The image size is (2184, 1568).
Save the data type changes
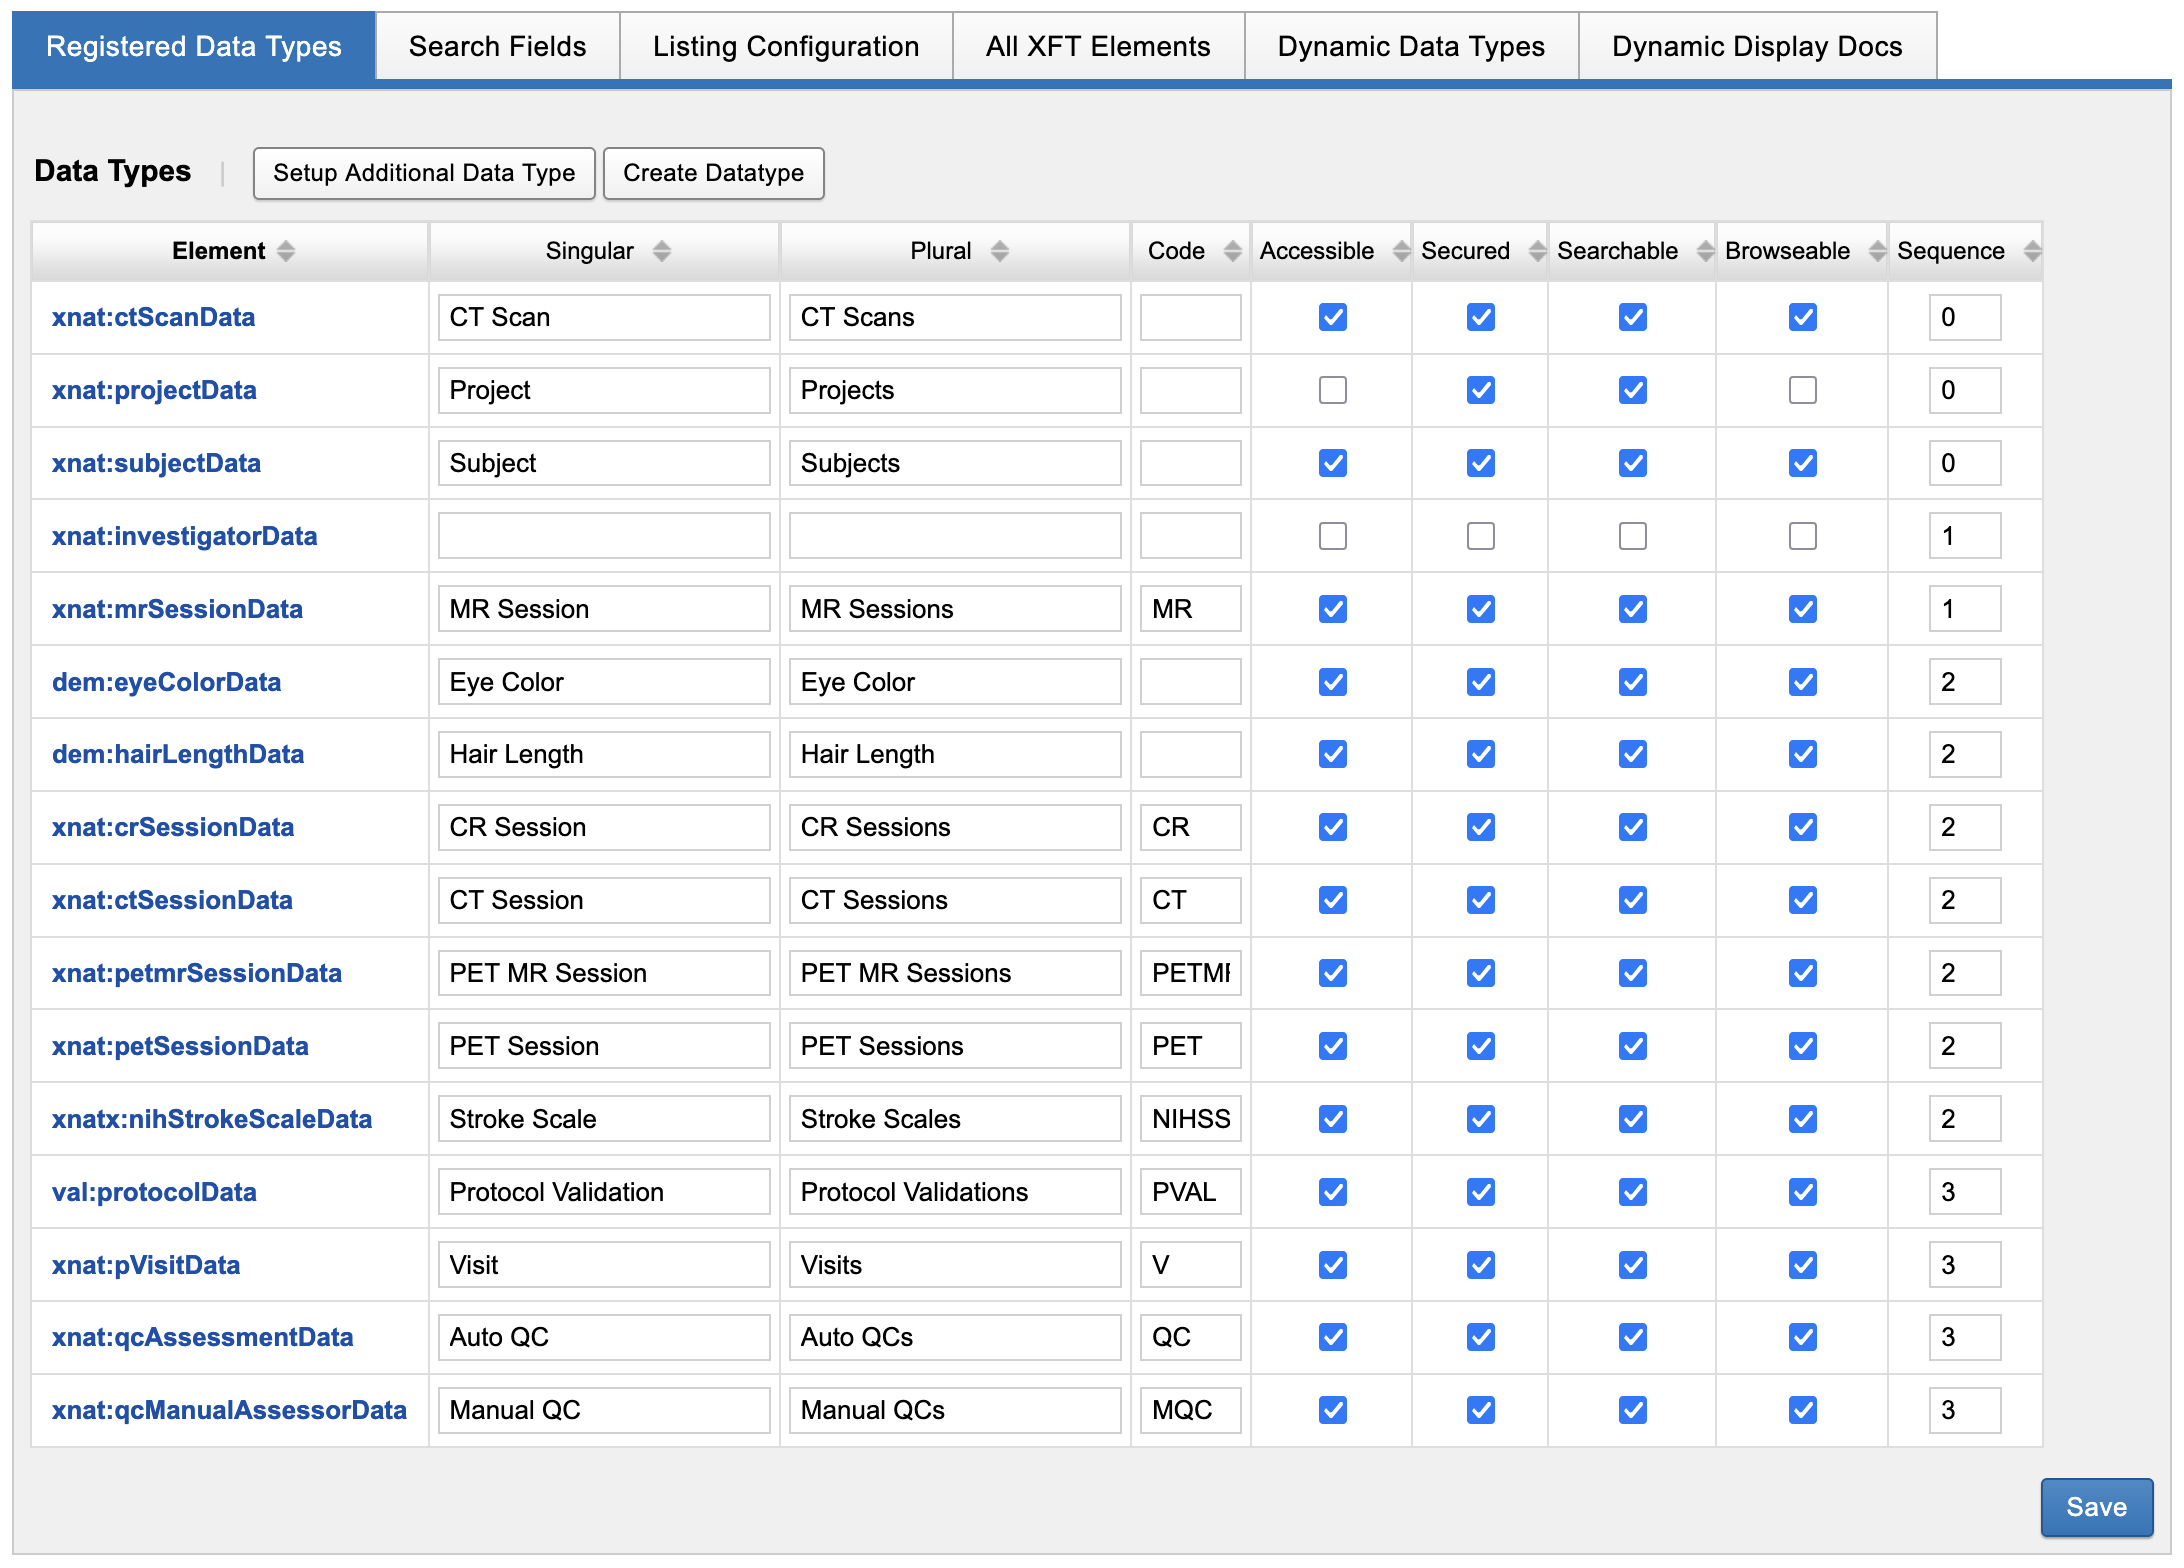tap(2096, 1507)
